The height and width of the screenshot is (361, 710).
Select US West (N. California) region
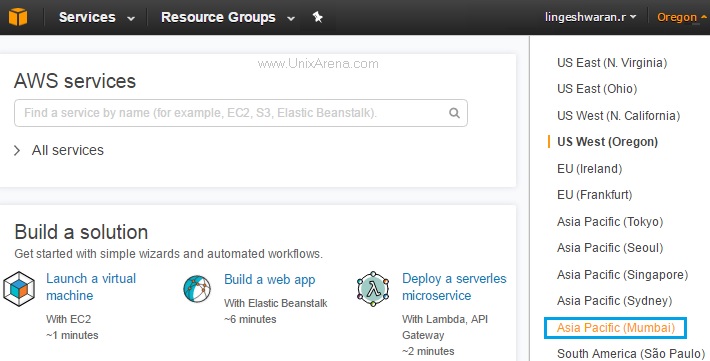point(619,116)
